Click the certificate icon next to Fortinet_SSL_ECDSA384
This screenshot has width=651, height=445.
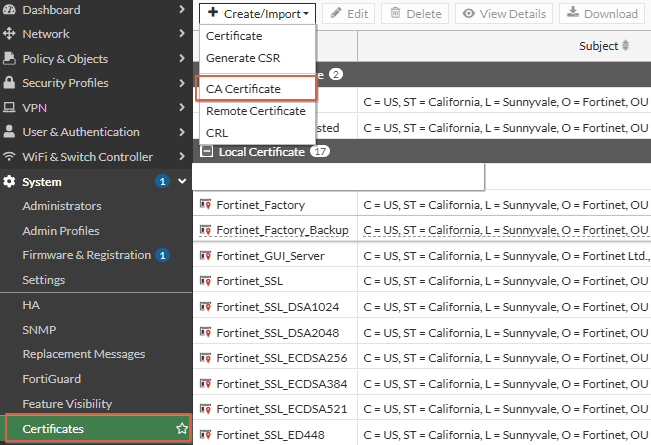click(206, 383)
